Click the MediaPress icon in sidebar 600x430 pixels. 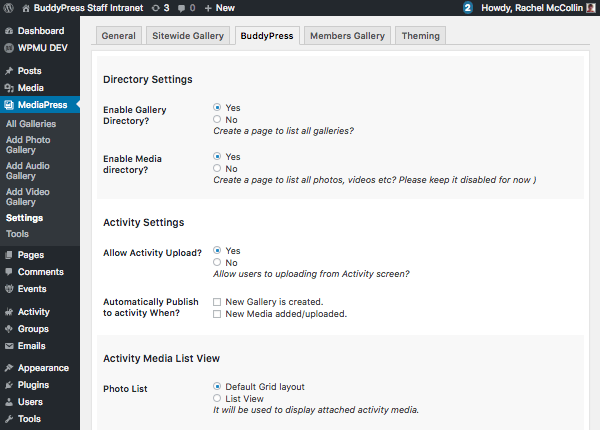pyautogui.click(x=9, y=105)
